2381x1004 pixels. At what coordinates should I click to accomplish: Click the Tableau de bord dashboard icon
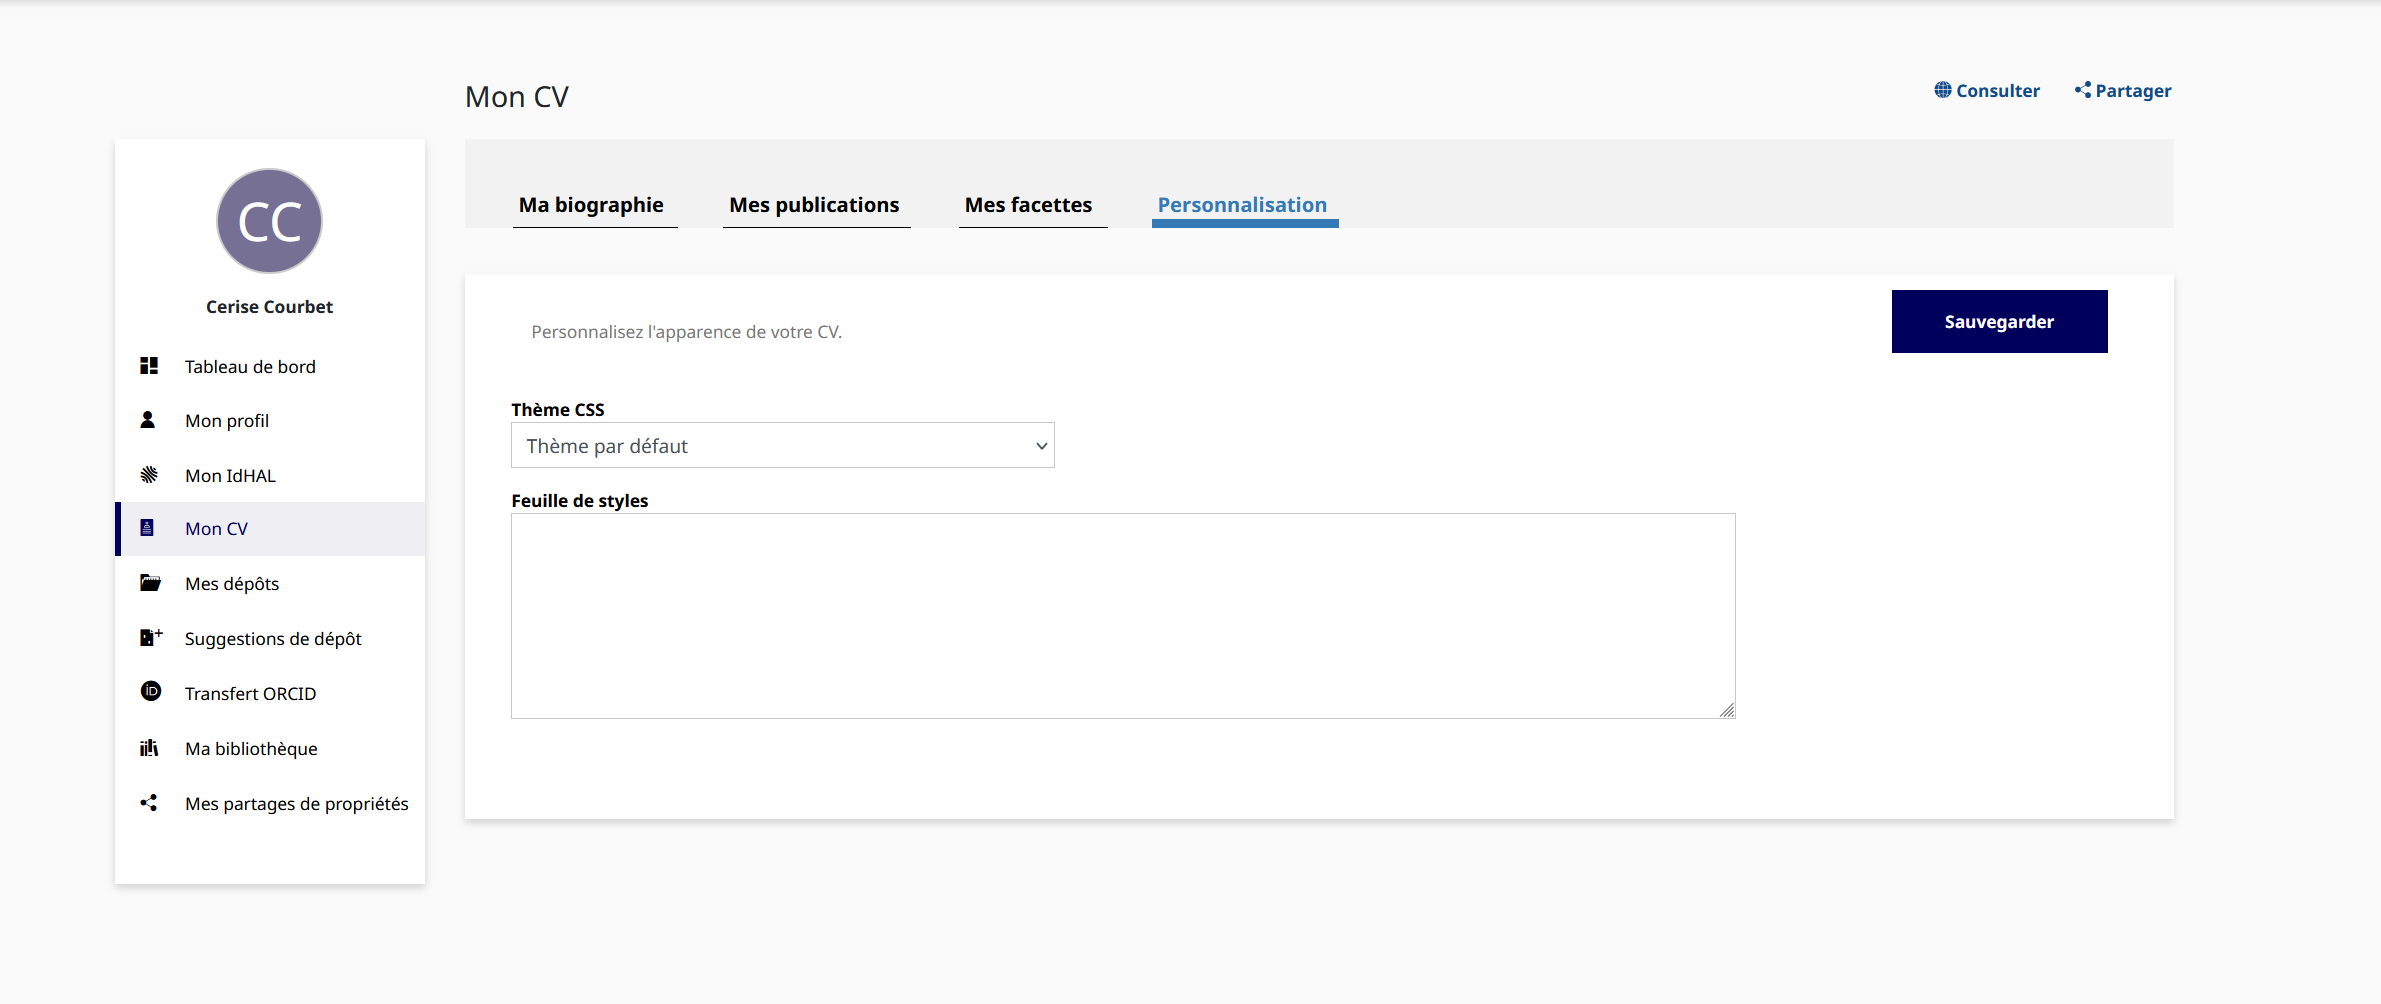(149, 366)
